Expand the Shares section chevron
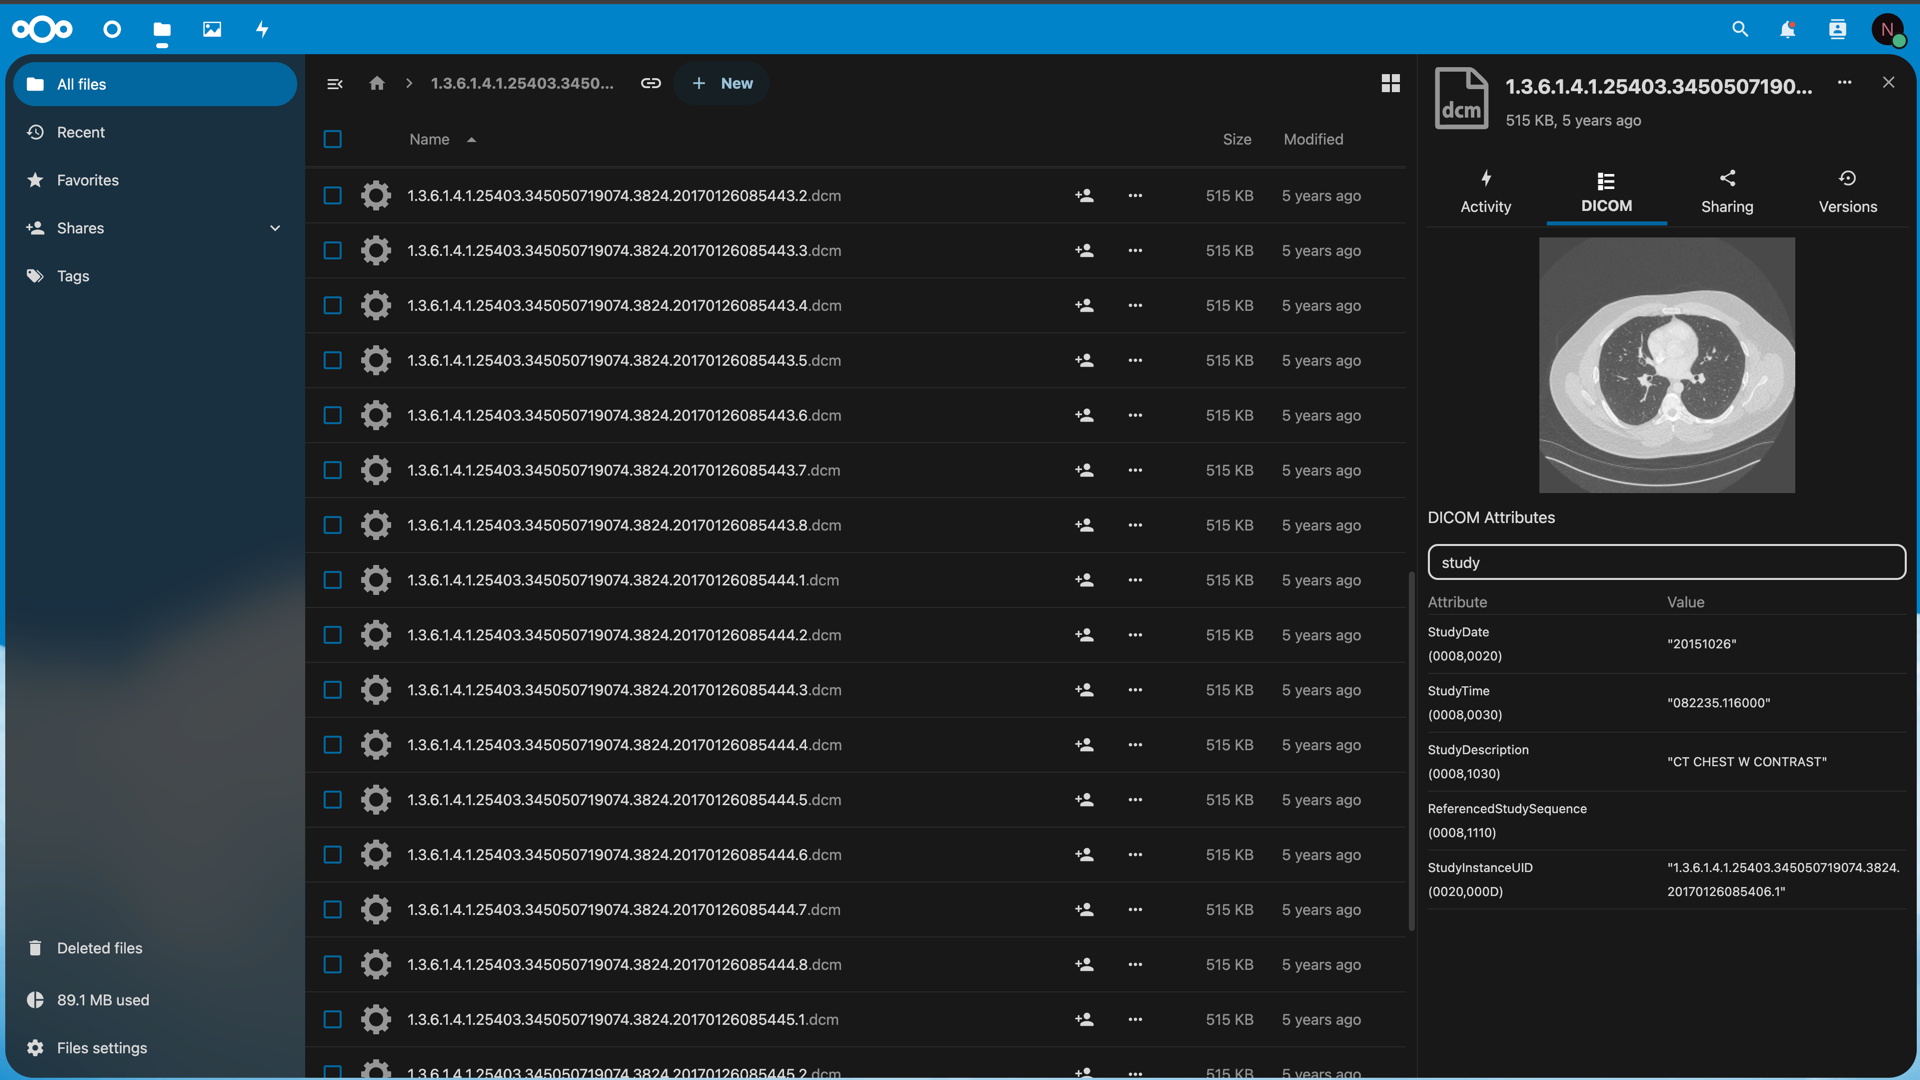The width and height of the screenshot is (1920, 1080). pos(275,228)
